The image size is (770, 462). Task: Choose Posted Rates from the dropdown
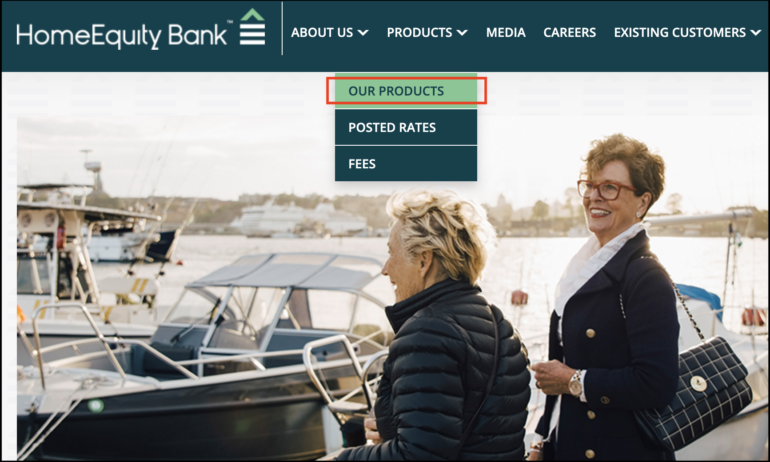(406, 127)
